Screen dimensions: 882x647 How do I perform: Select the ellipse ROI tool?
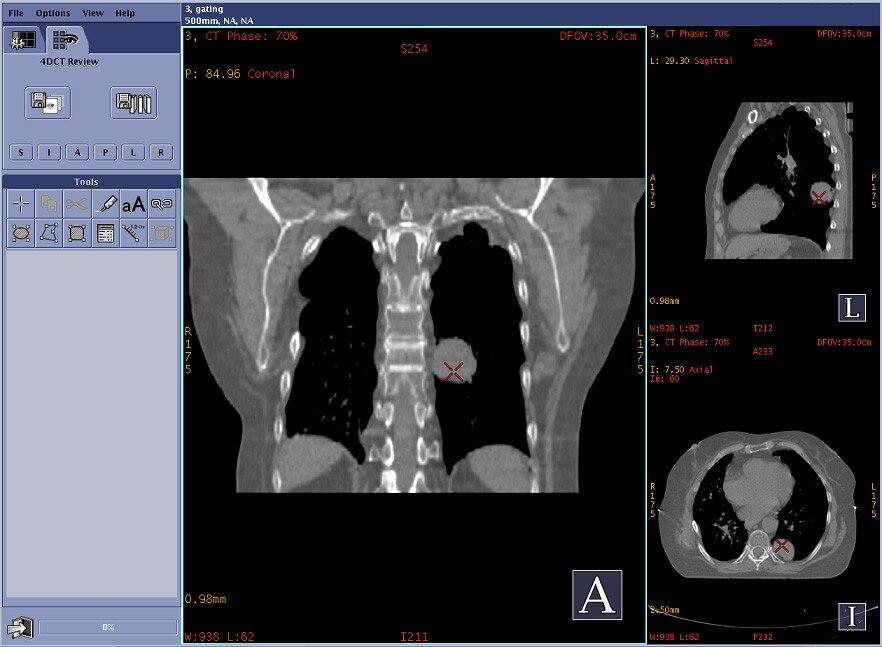point(20,233)
